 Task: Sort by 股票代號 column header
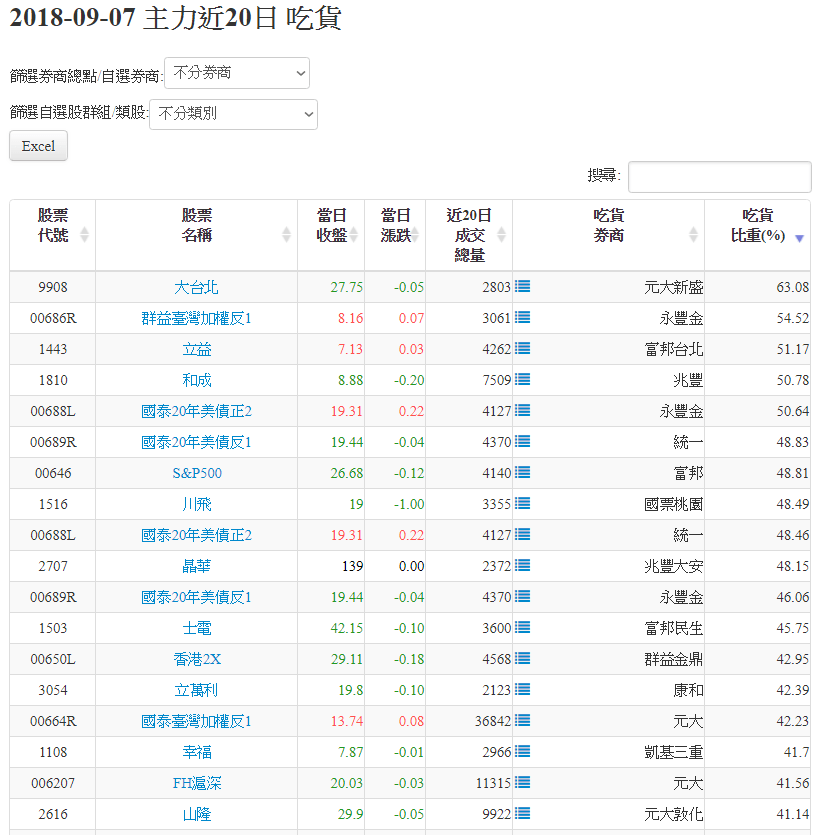click(53, 226)
